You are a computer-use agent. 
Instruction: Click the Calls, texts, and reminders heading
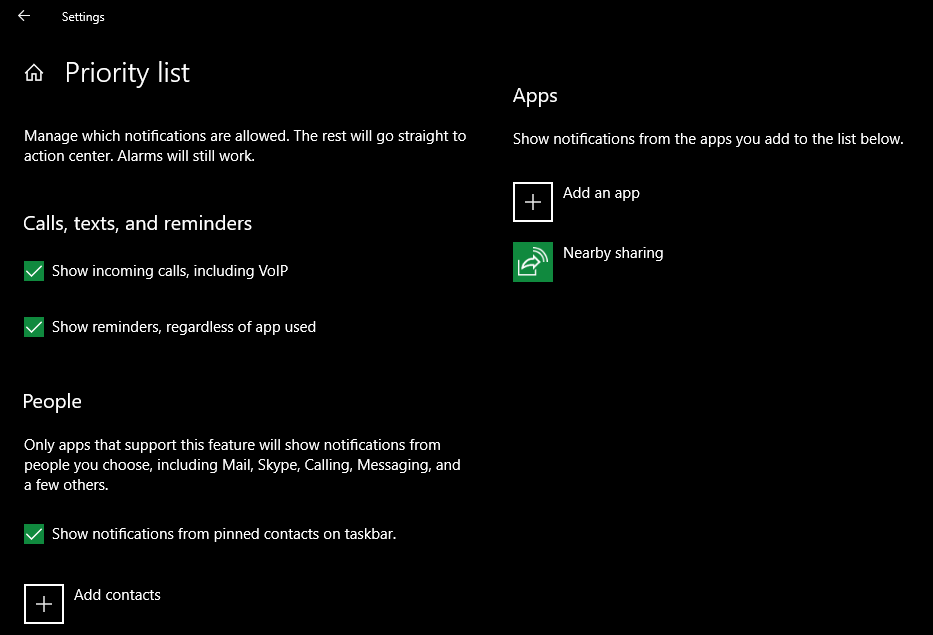[x=137, y=223]
